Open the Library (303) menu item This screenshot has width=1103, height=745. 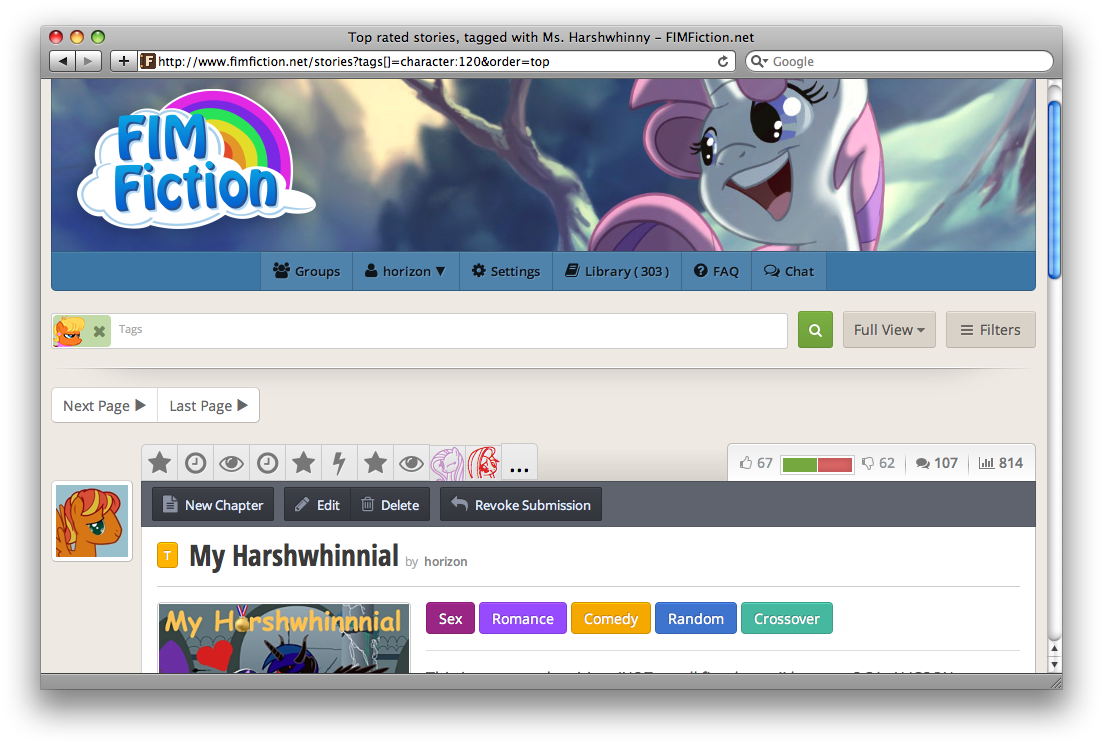(x=617, y=271)
